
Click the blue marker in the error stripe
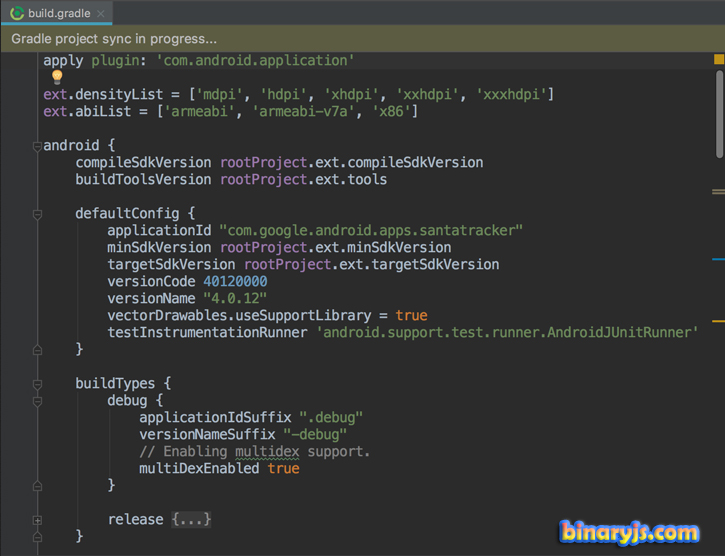tap(718, 259)
